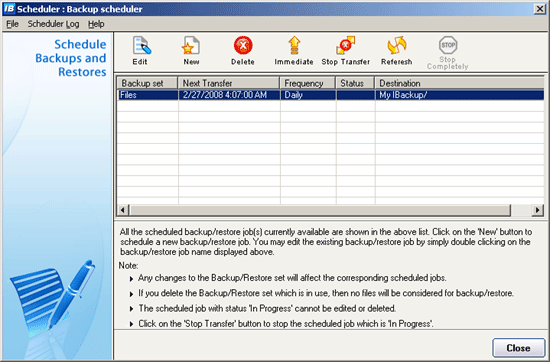The width and height of the screenshot is (550, 362).
Task: Click the red Delete icon
Action: point(243,46)
